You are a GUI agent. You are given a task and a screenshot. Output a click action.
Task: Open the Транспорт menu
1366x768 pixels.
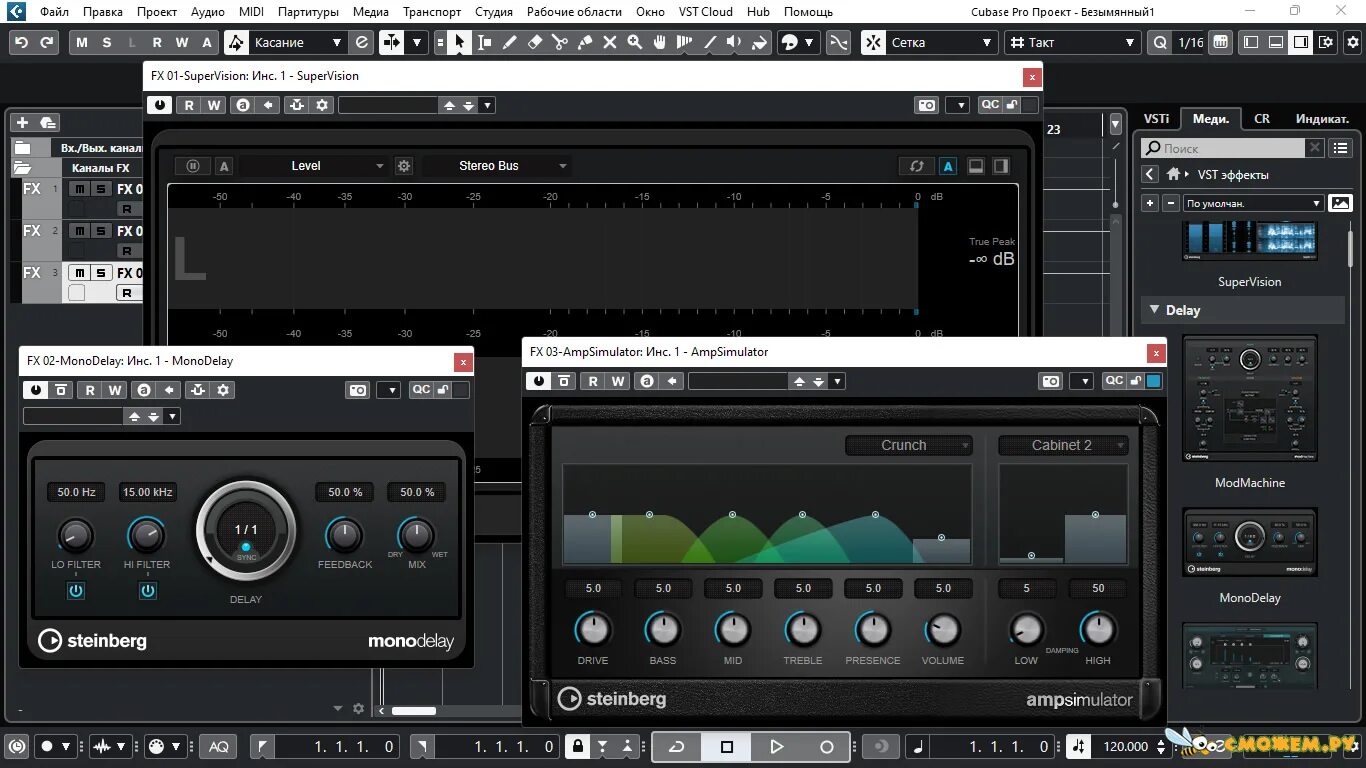(432, 12)
